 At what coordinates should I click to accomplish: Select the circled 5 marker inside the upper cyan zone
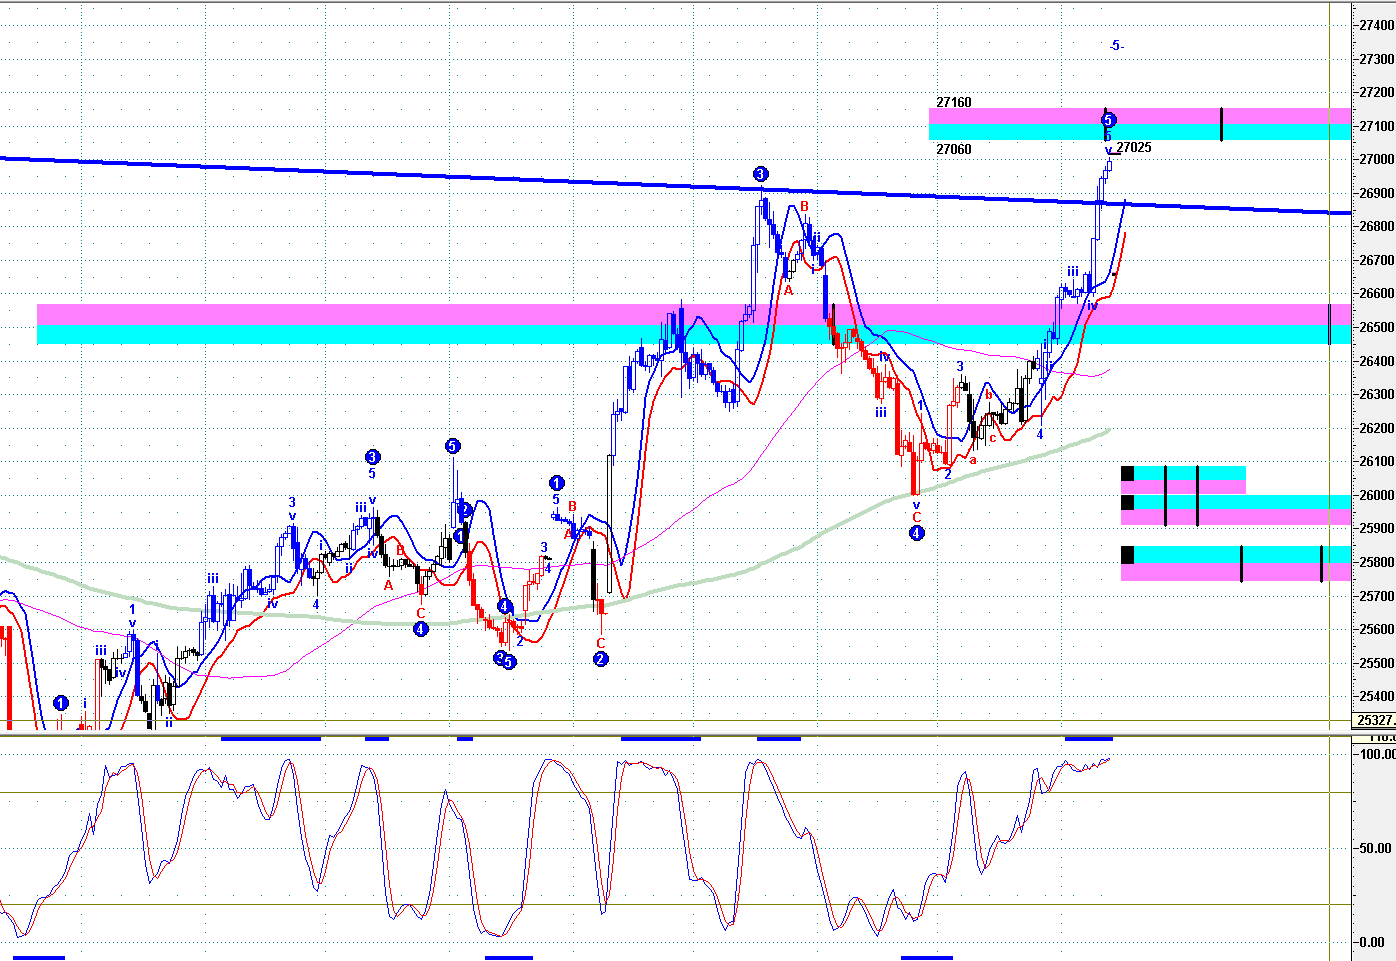pos(1108,120)
